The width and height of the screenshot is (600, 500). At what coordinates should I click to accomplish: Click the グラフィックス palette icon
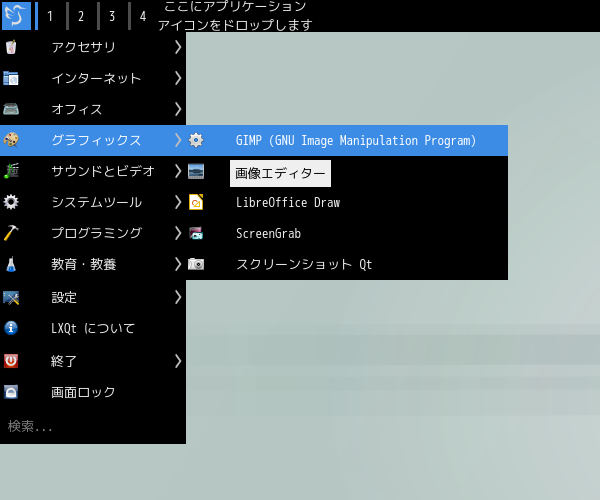point(11,140)
